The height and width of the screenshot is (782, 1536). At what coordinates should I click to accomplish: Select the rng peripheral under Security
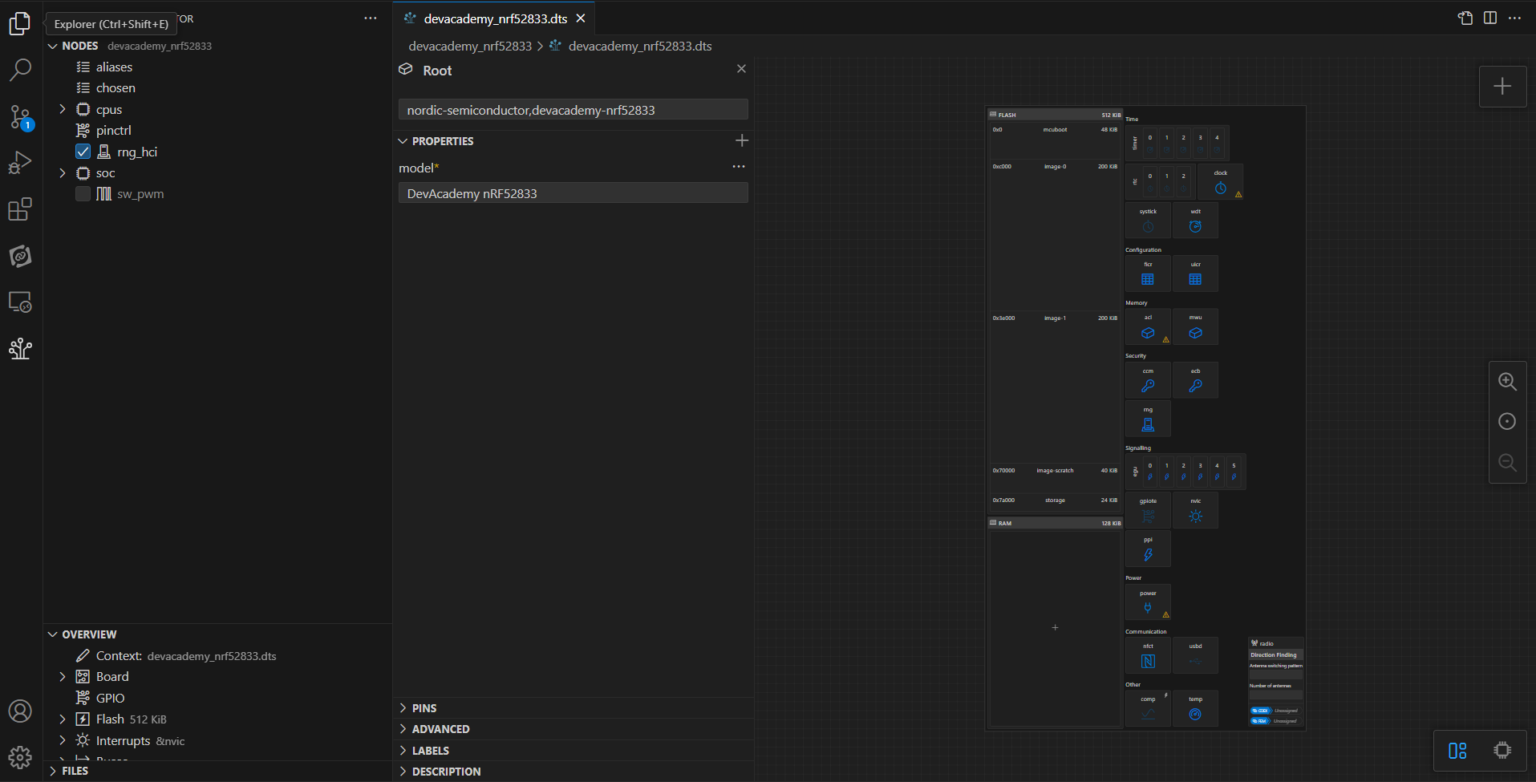pyautogui.click(x=1147, y=418)
